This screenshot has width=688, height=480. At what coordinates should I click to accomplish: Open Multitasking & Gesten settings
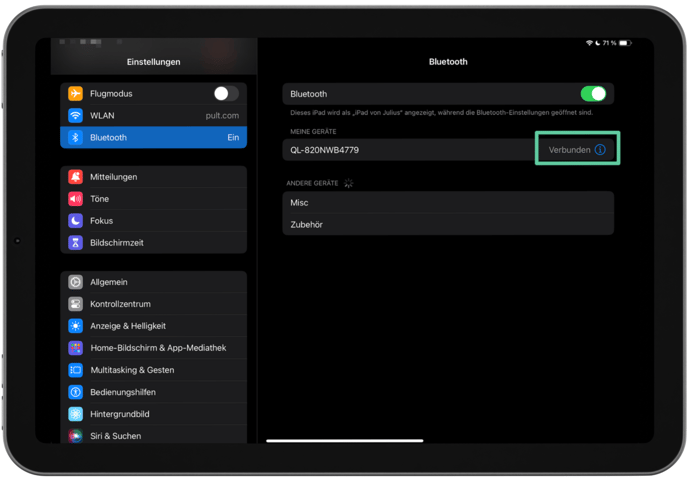[154, 370]
